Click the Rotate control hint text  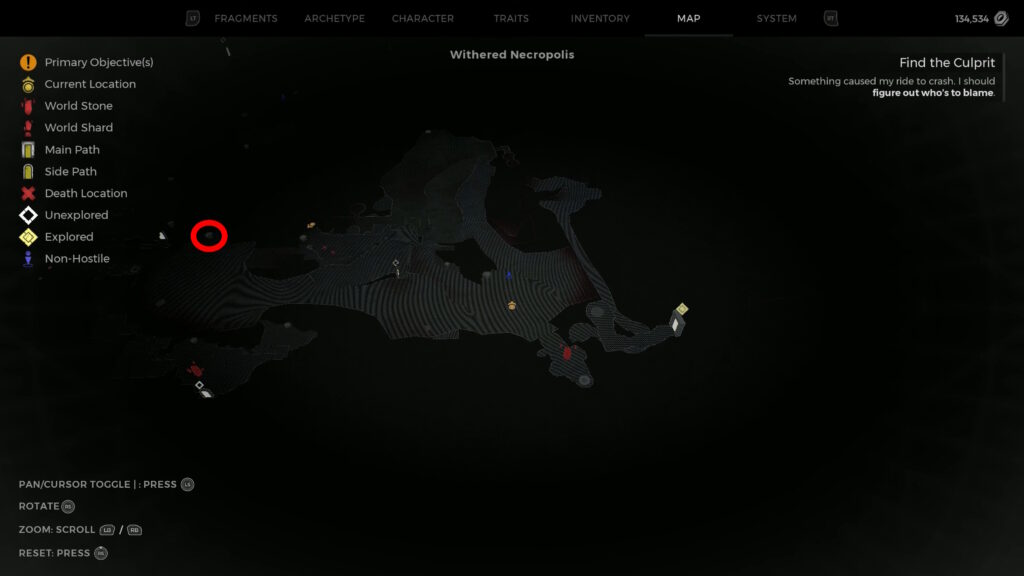click(x=39, y=506)
